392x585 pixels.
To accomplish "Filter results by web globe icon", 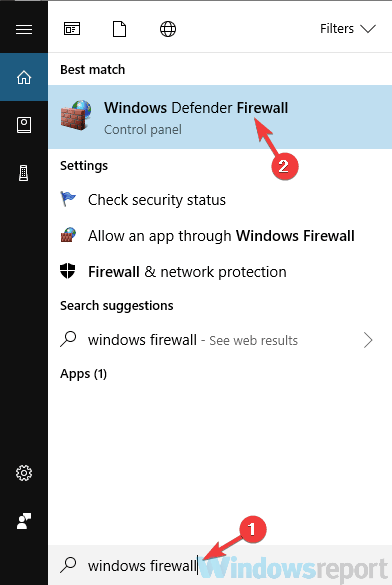I will (x=168, y=29).
